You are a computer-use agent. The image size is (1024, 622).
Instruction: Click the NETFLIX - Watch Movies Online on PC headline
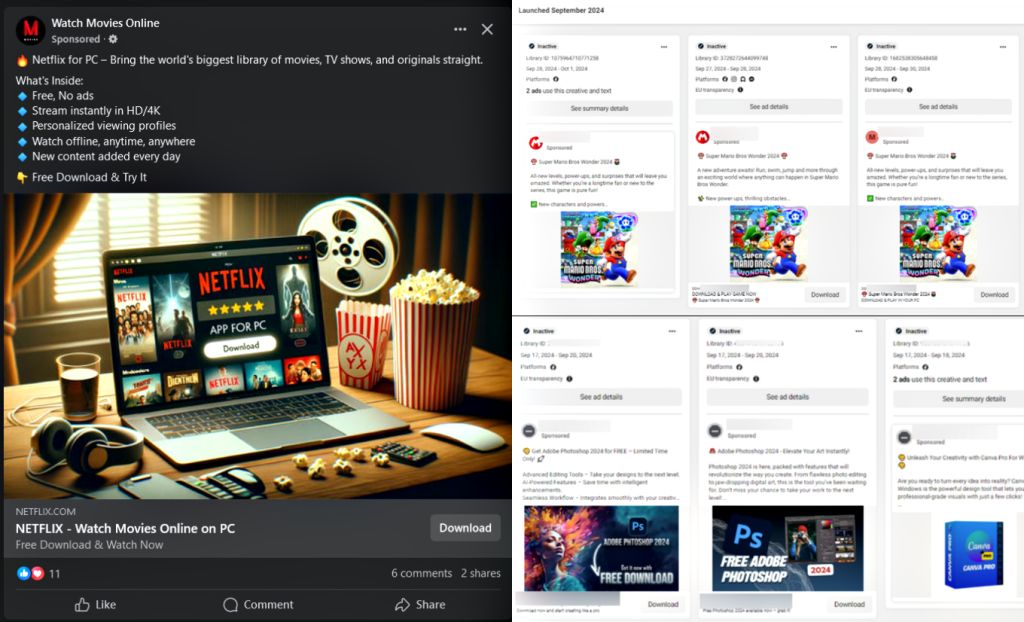pos(125,528)
